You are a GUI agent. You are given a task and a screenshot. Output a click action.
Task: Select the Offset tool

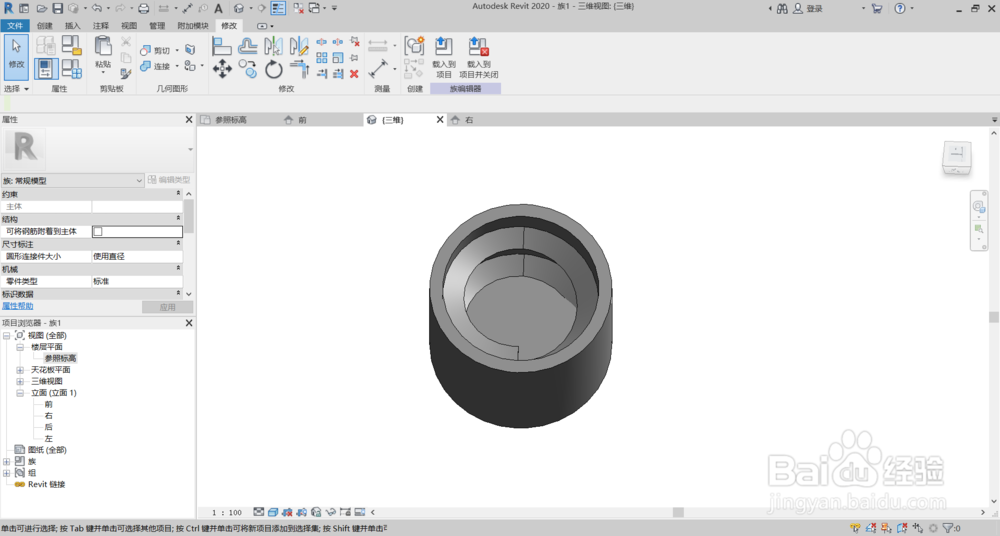tap(247, 46)
